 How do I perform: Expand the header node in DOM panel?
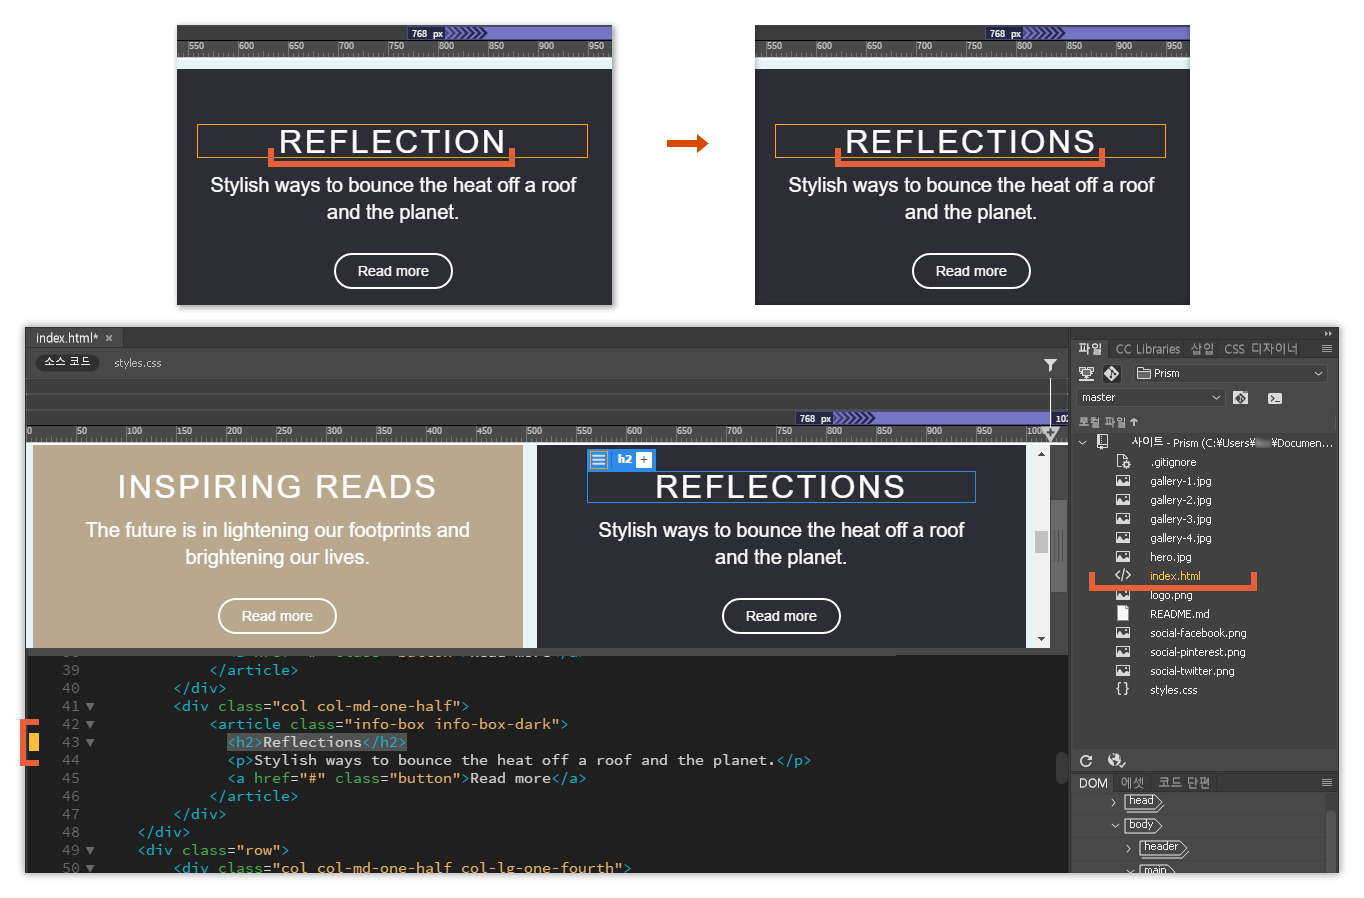pyautogui.click(x=1129, y=849)
